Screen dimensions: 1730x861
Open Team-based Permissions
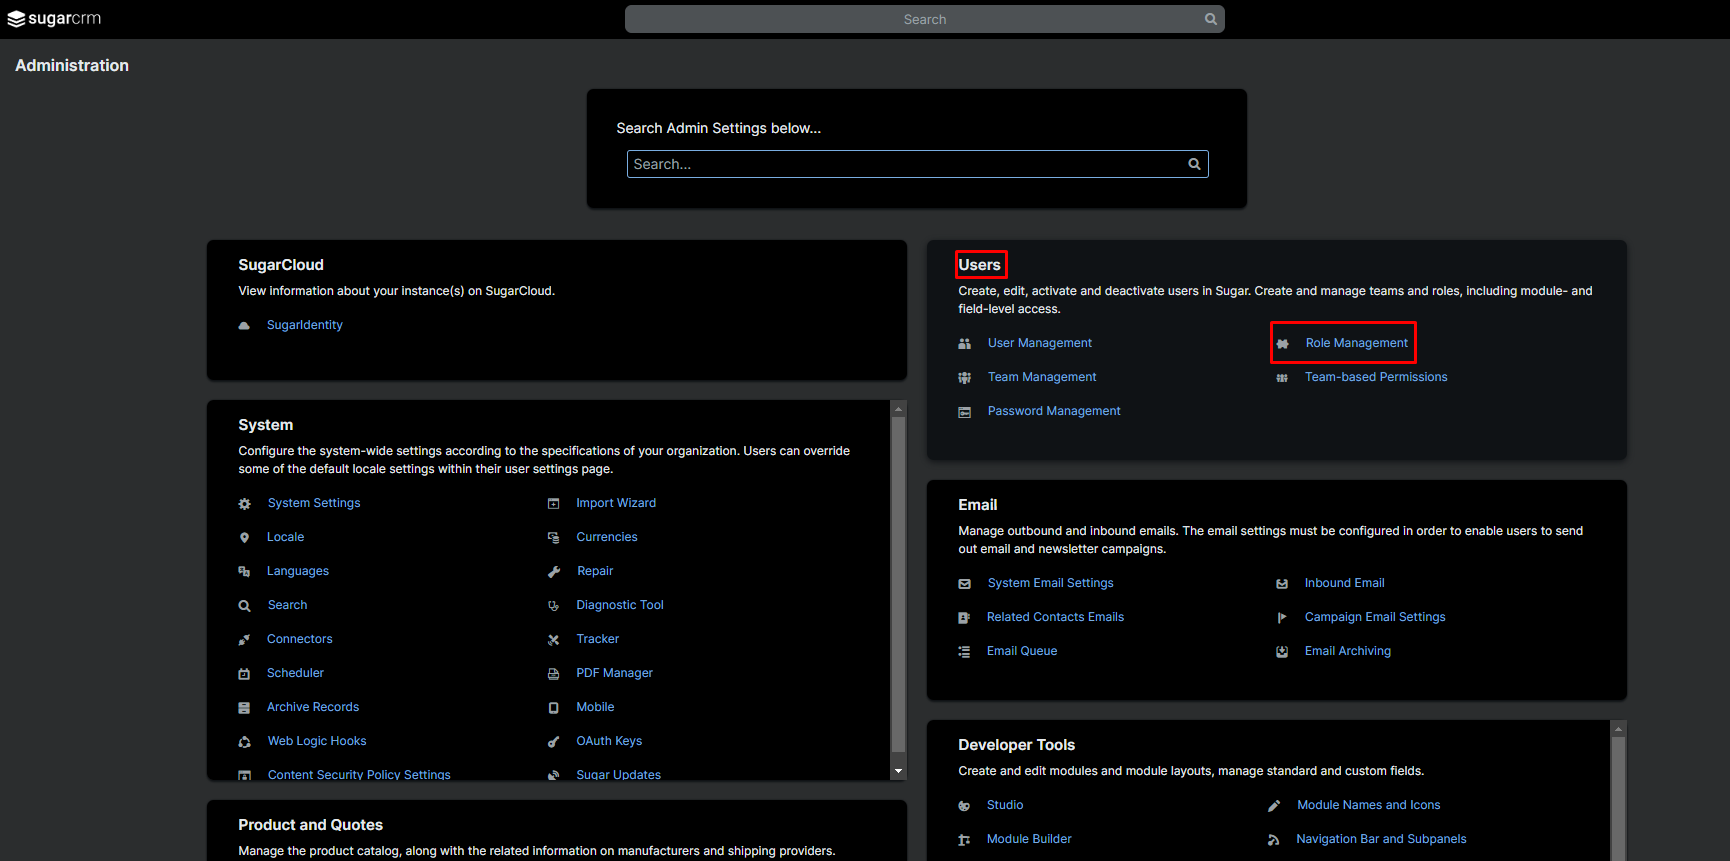[1376, 377]
